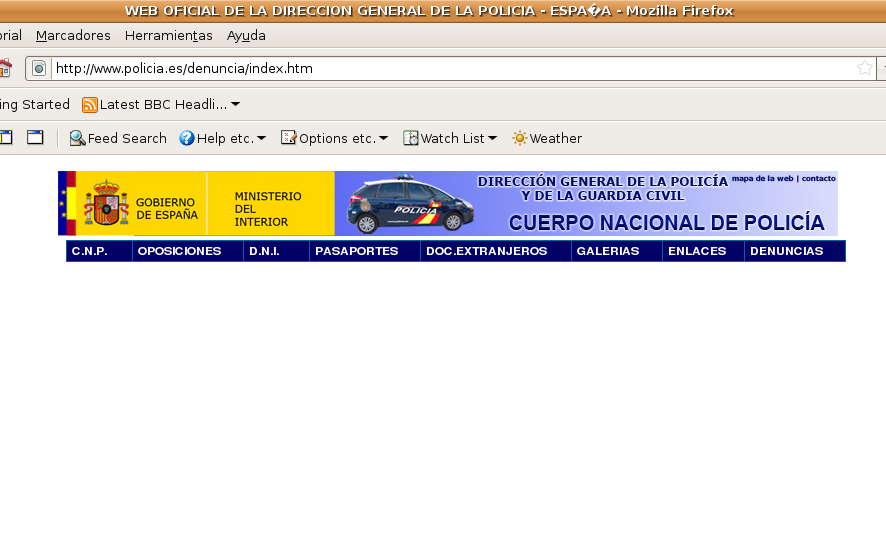
Task: Click the Watch List icon
Action: (411, 138)
